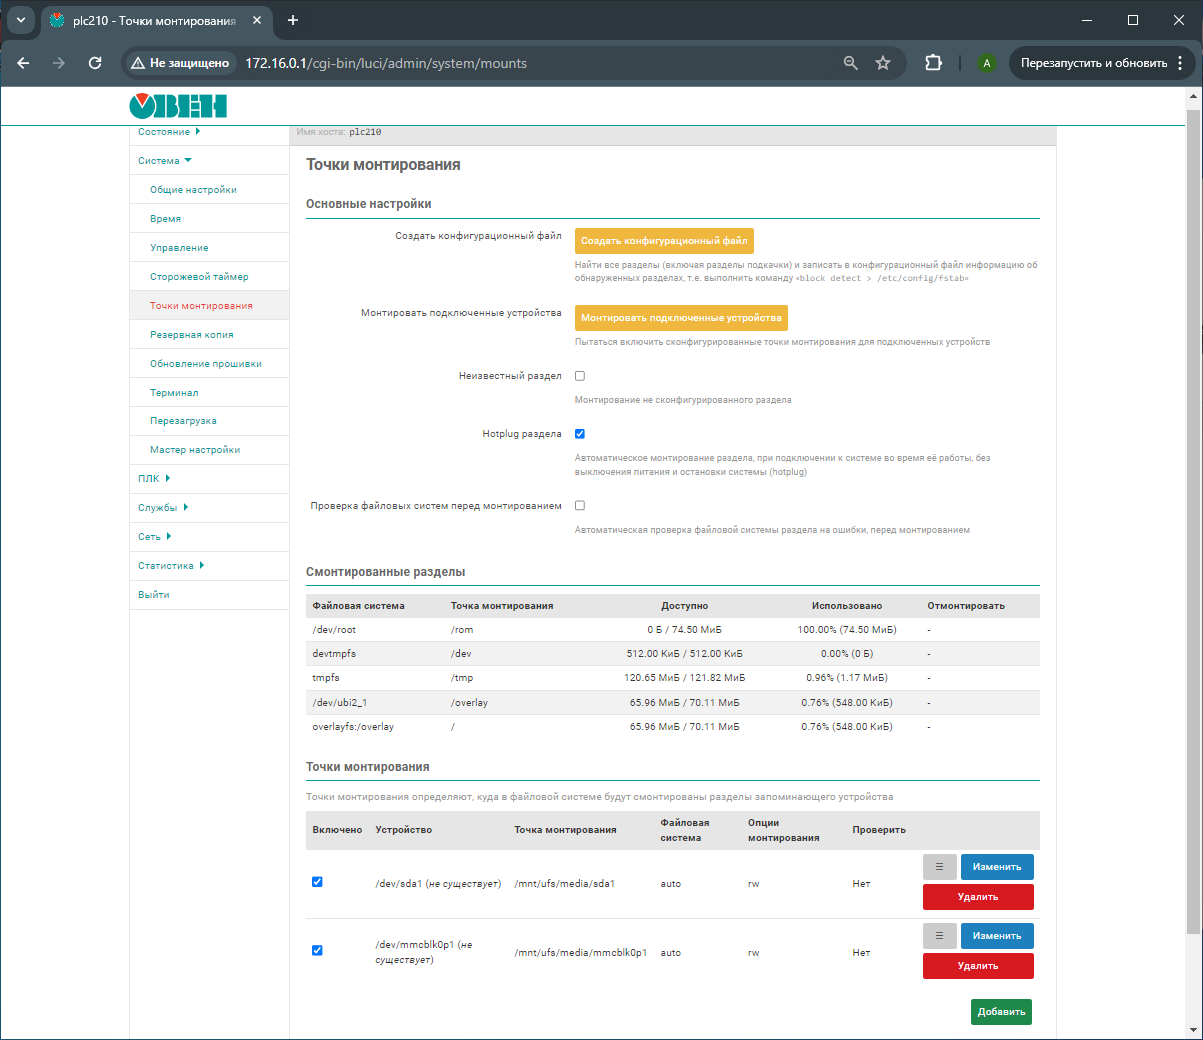The height and width of the screenshot is (1040, 1203).
Task: Click the browser back arrow
Action: pos(23,63)
